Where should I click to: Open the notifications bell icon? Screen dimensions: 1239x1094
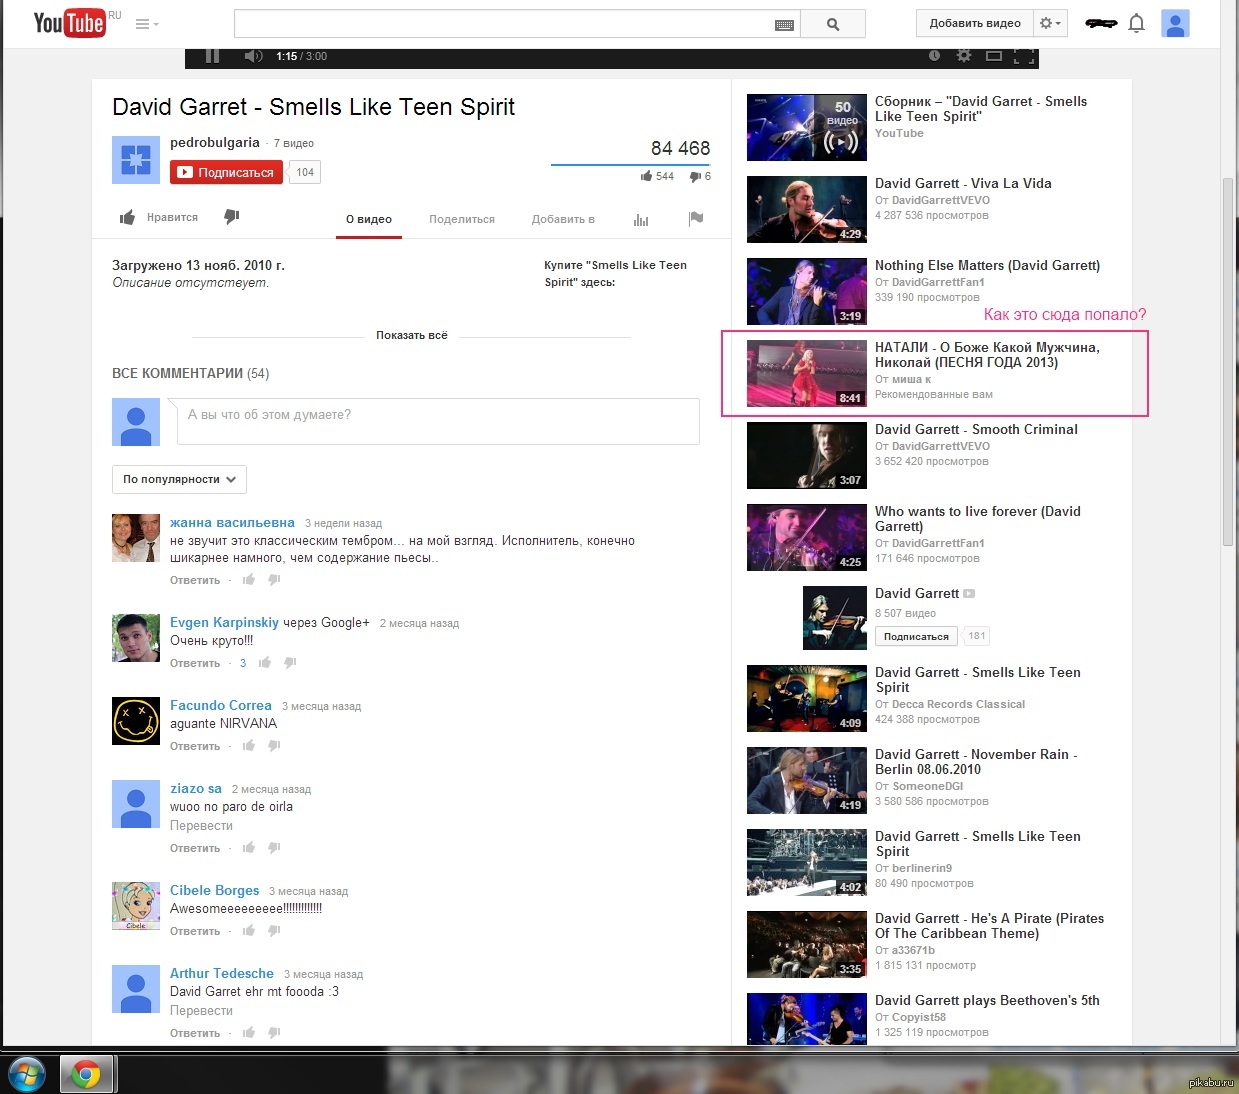(x=1136, y=23)
